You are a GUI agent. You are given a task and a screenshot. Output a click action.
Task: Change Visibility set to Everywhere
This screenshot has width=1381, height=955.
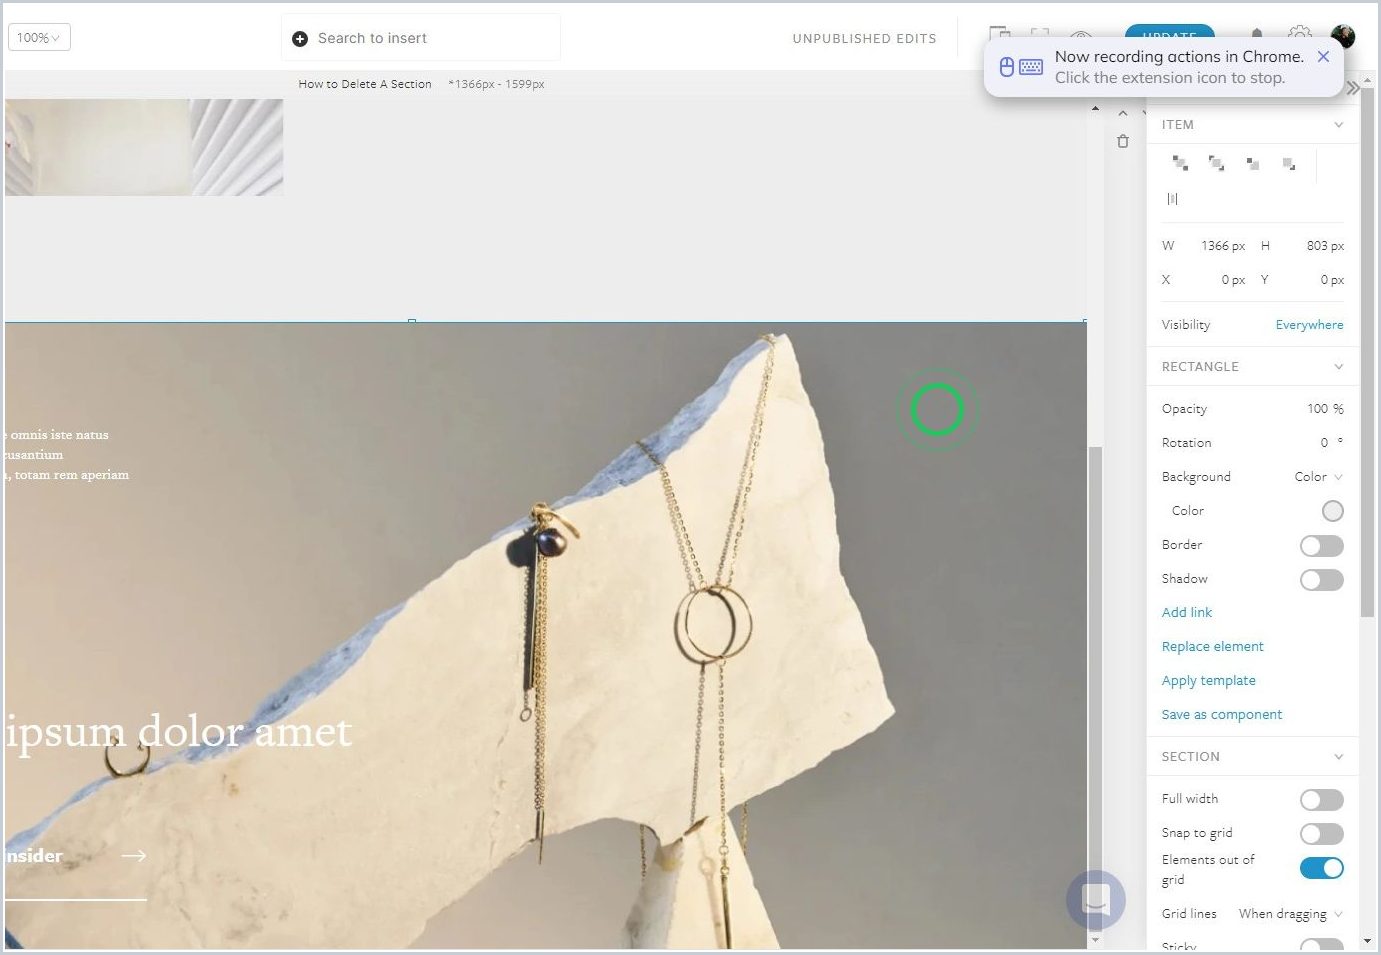1309,325
